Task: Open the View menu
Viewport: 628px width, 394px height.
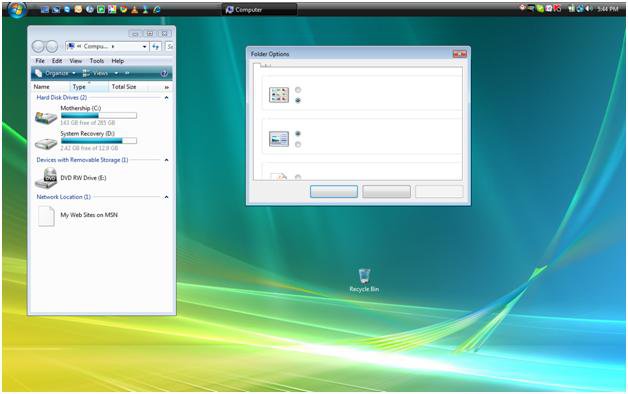Action: (76, 61)
